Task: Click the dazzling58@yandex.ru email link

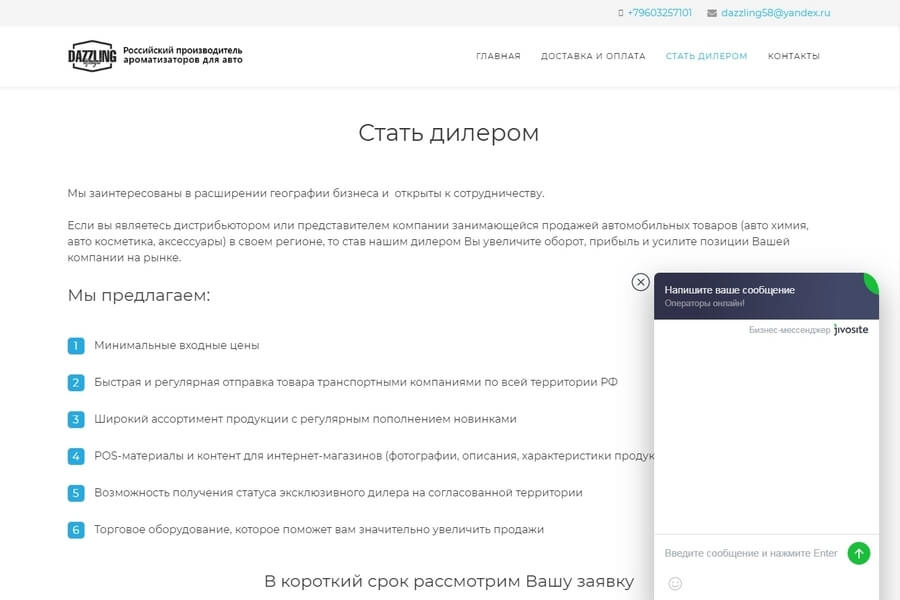Action: click(x=775, y=13)
